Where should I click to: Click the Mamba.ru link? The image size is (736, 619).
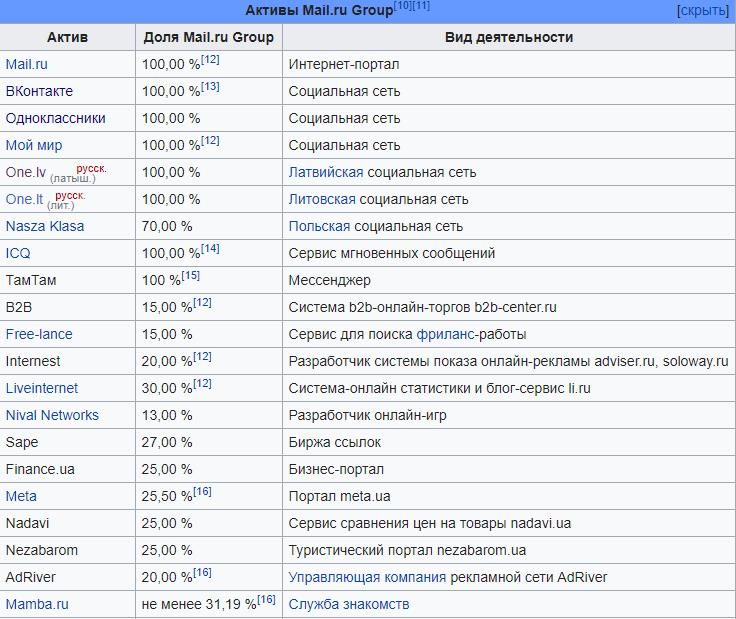pos(37,604)
